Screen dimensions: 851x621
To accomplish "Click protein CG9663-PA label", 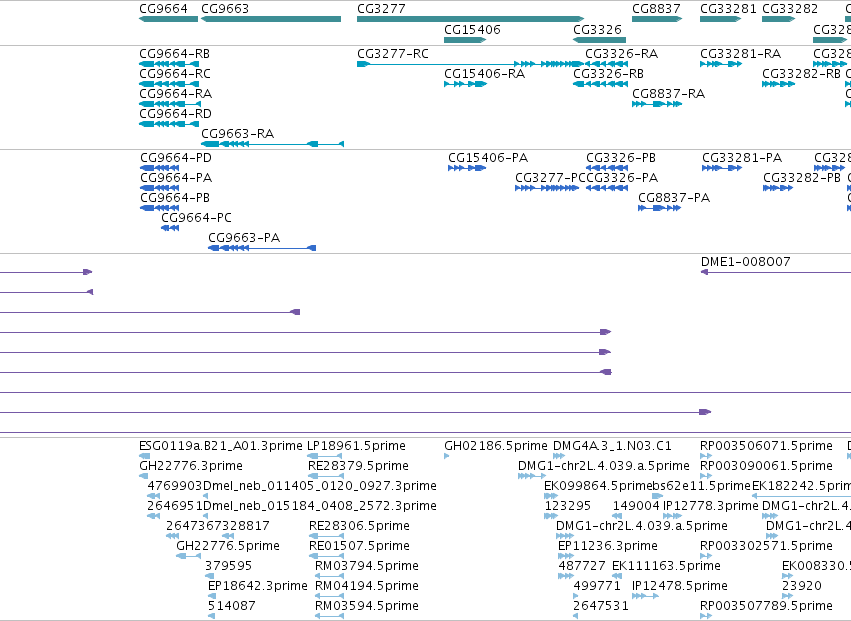I will coord(244,238).
